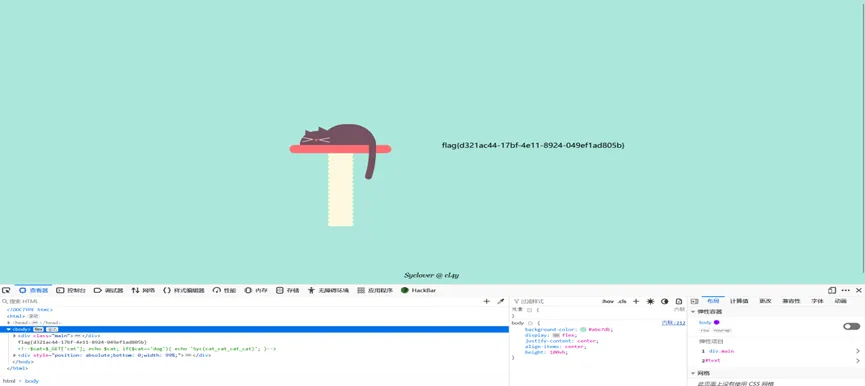
Task: Expand the head element node
Action: [9, 323]
